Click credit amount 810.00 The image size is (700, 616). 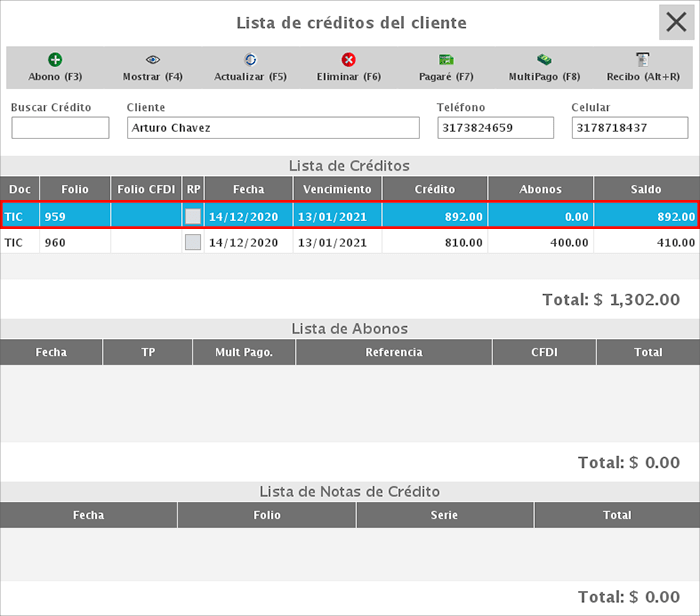[x=435, y=242]
